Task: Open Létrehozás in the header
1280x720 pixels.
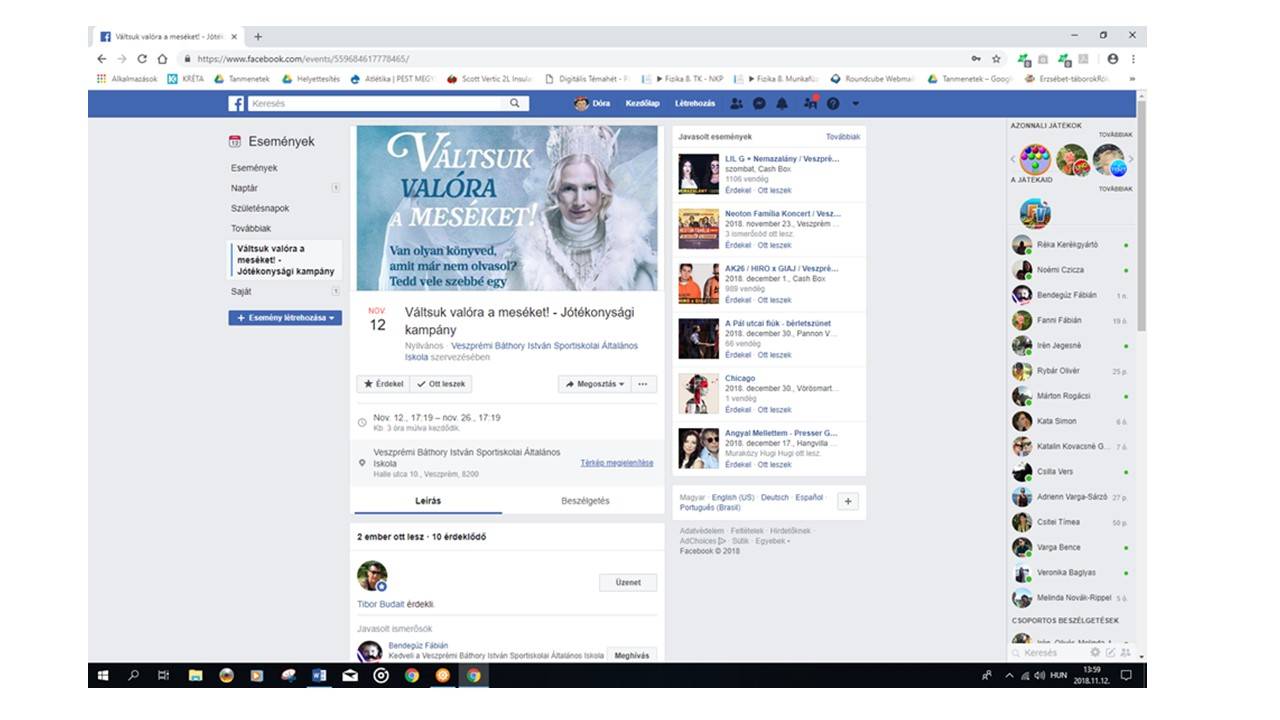Action: 695,103
